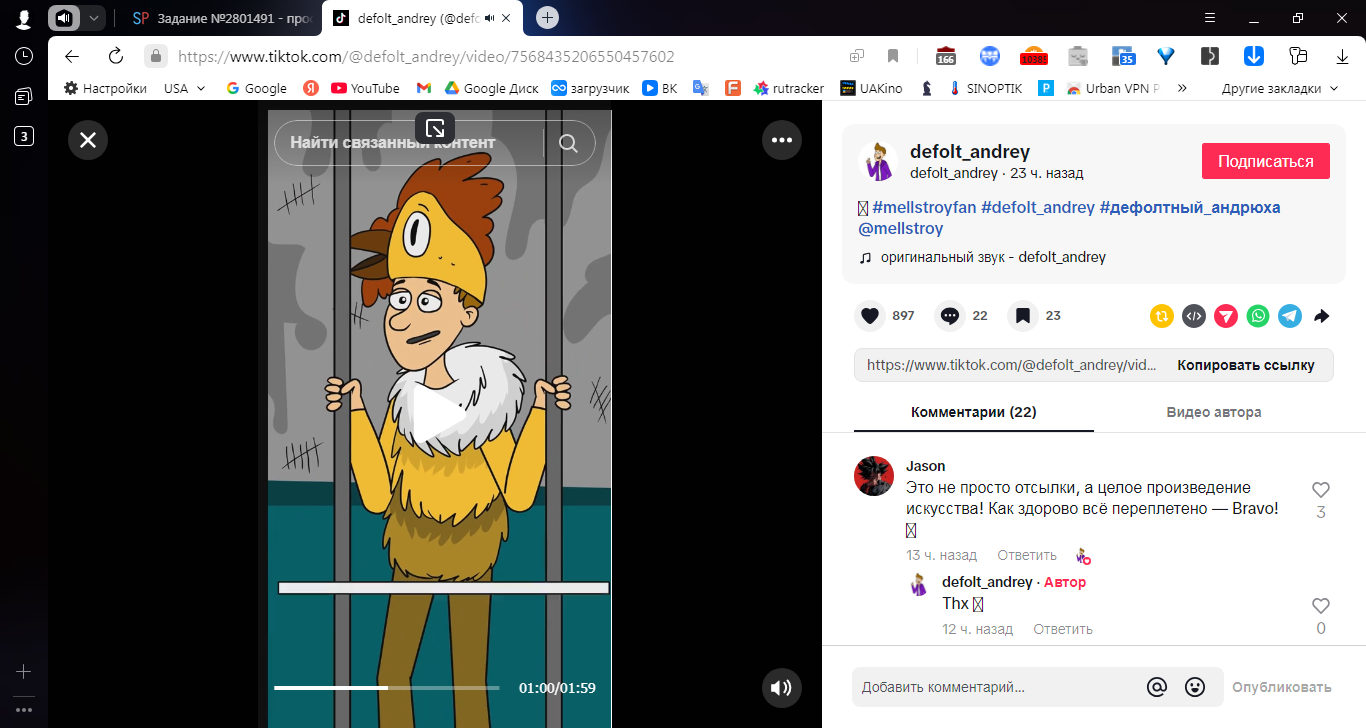Share the video to WhatsApp

tap(1258, 316)
